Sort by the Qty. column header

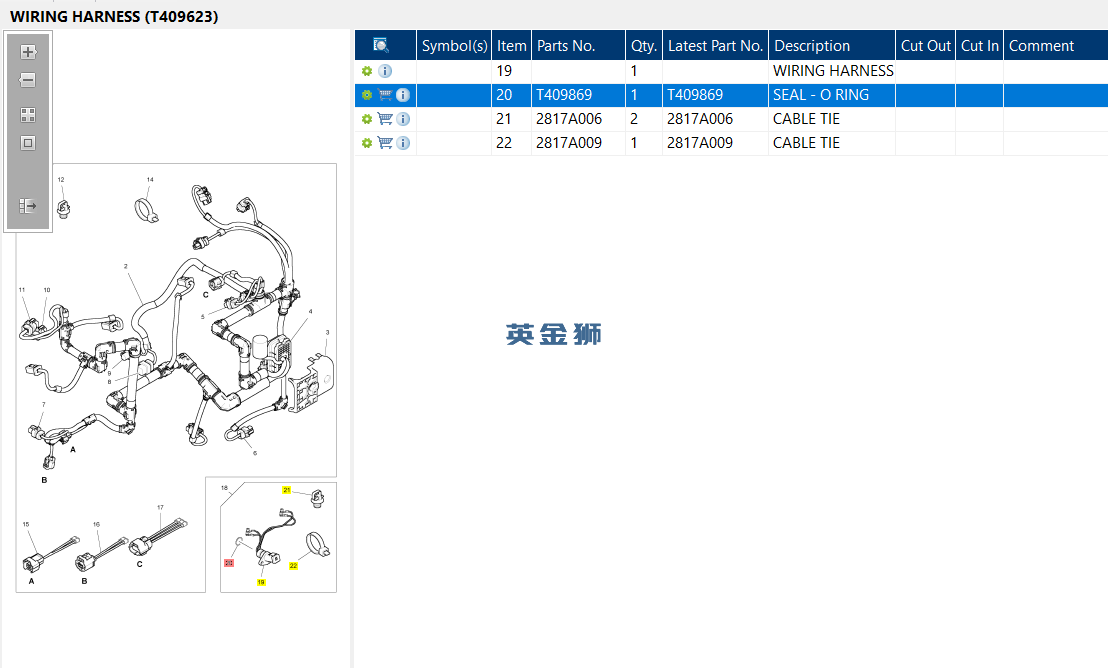(x=644, y=45)
